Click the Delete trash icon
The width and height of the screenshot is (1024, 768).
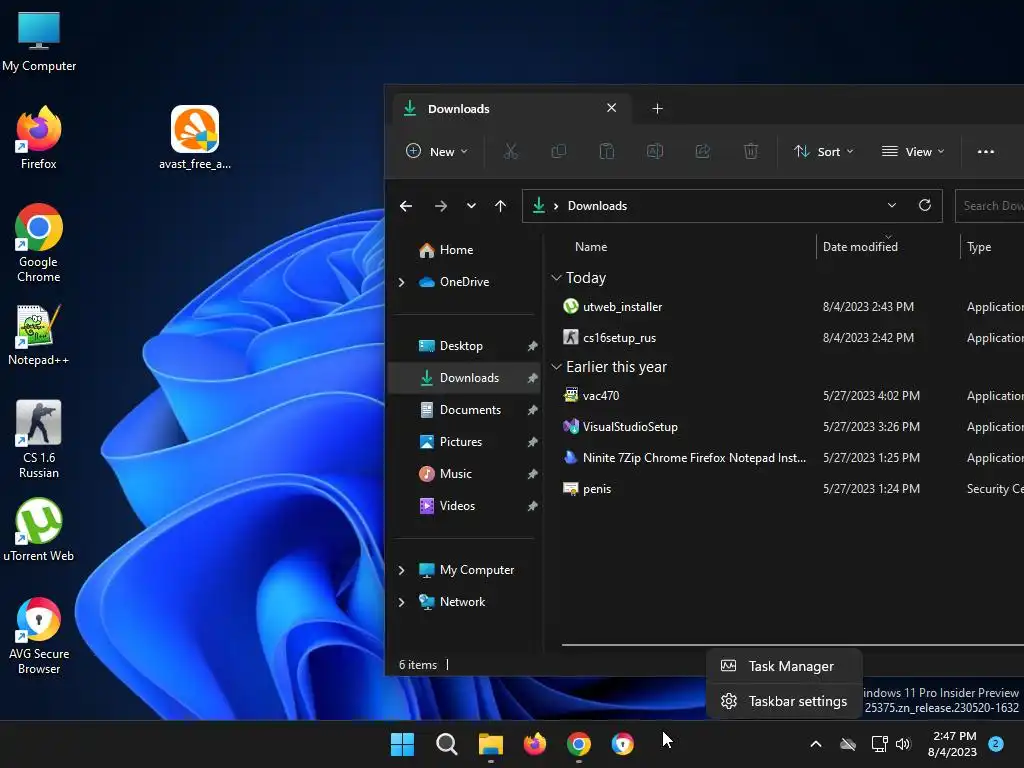[750, 152]
